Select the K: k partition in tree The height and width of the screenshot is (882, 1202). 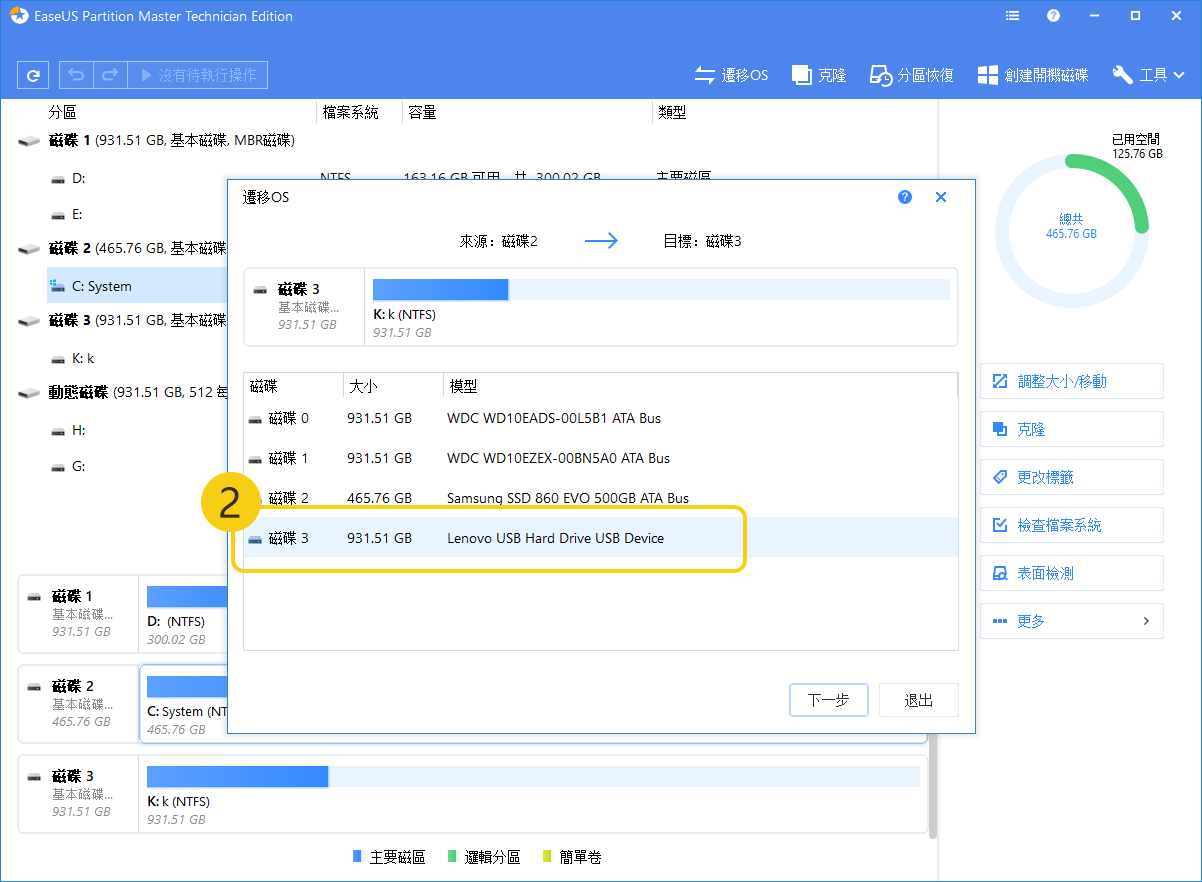coord(83,358)
